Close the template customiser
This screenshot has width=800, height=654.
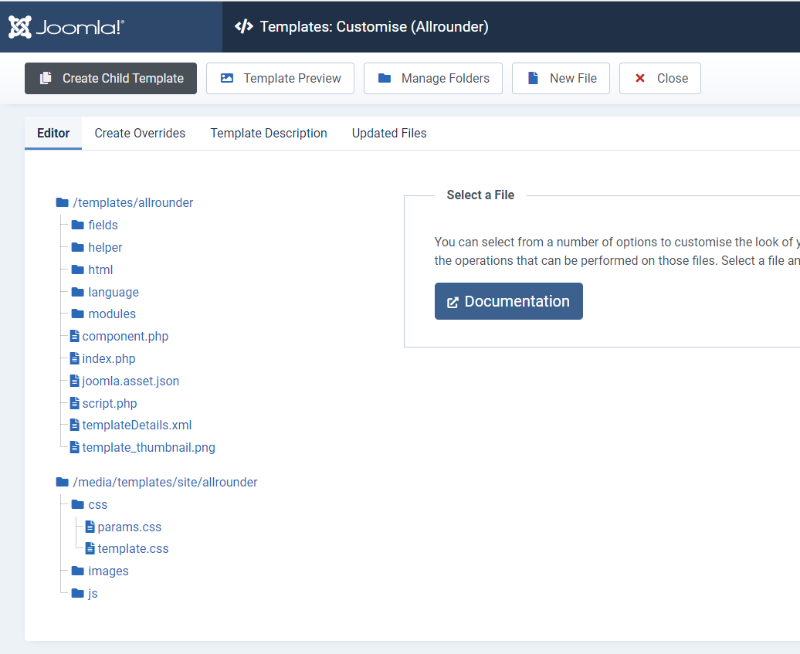pyautogui.click(x=660, y=78)
